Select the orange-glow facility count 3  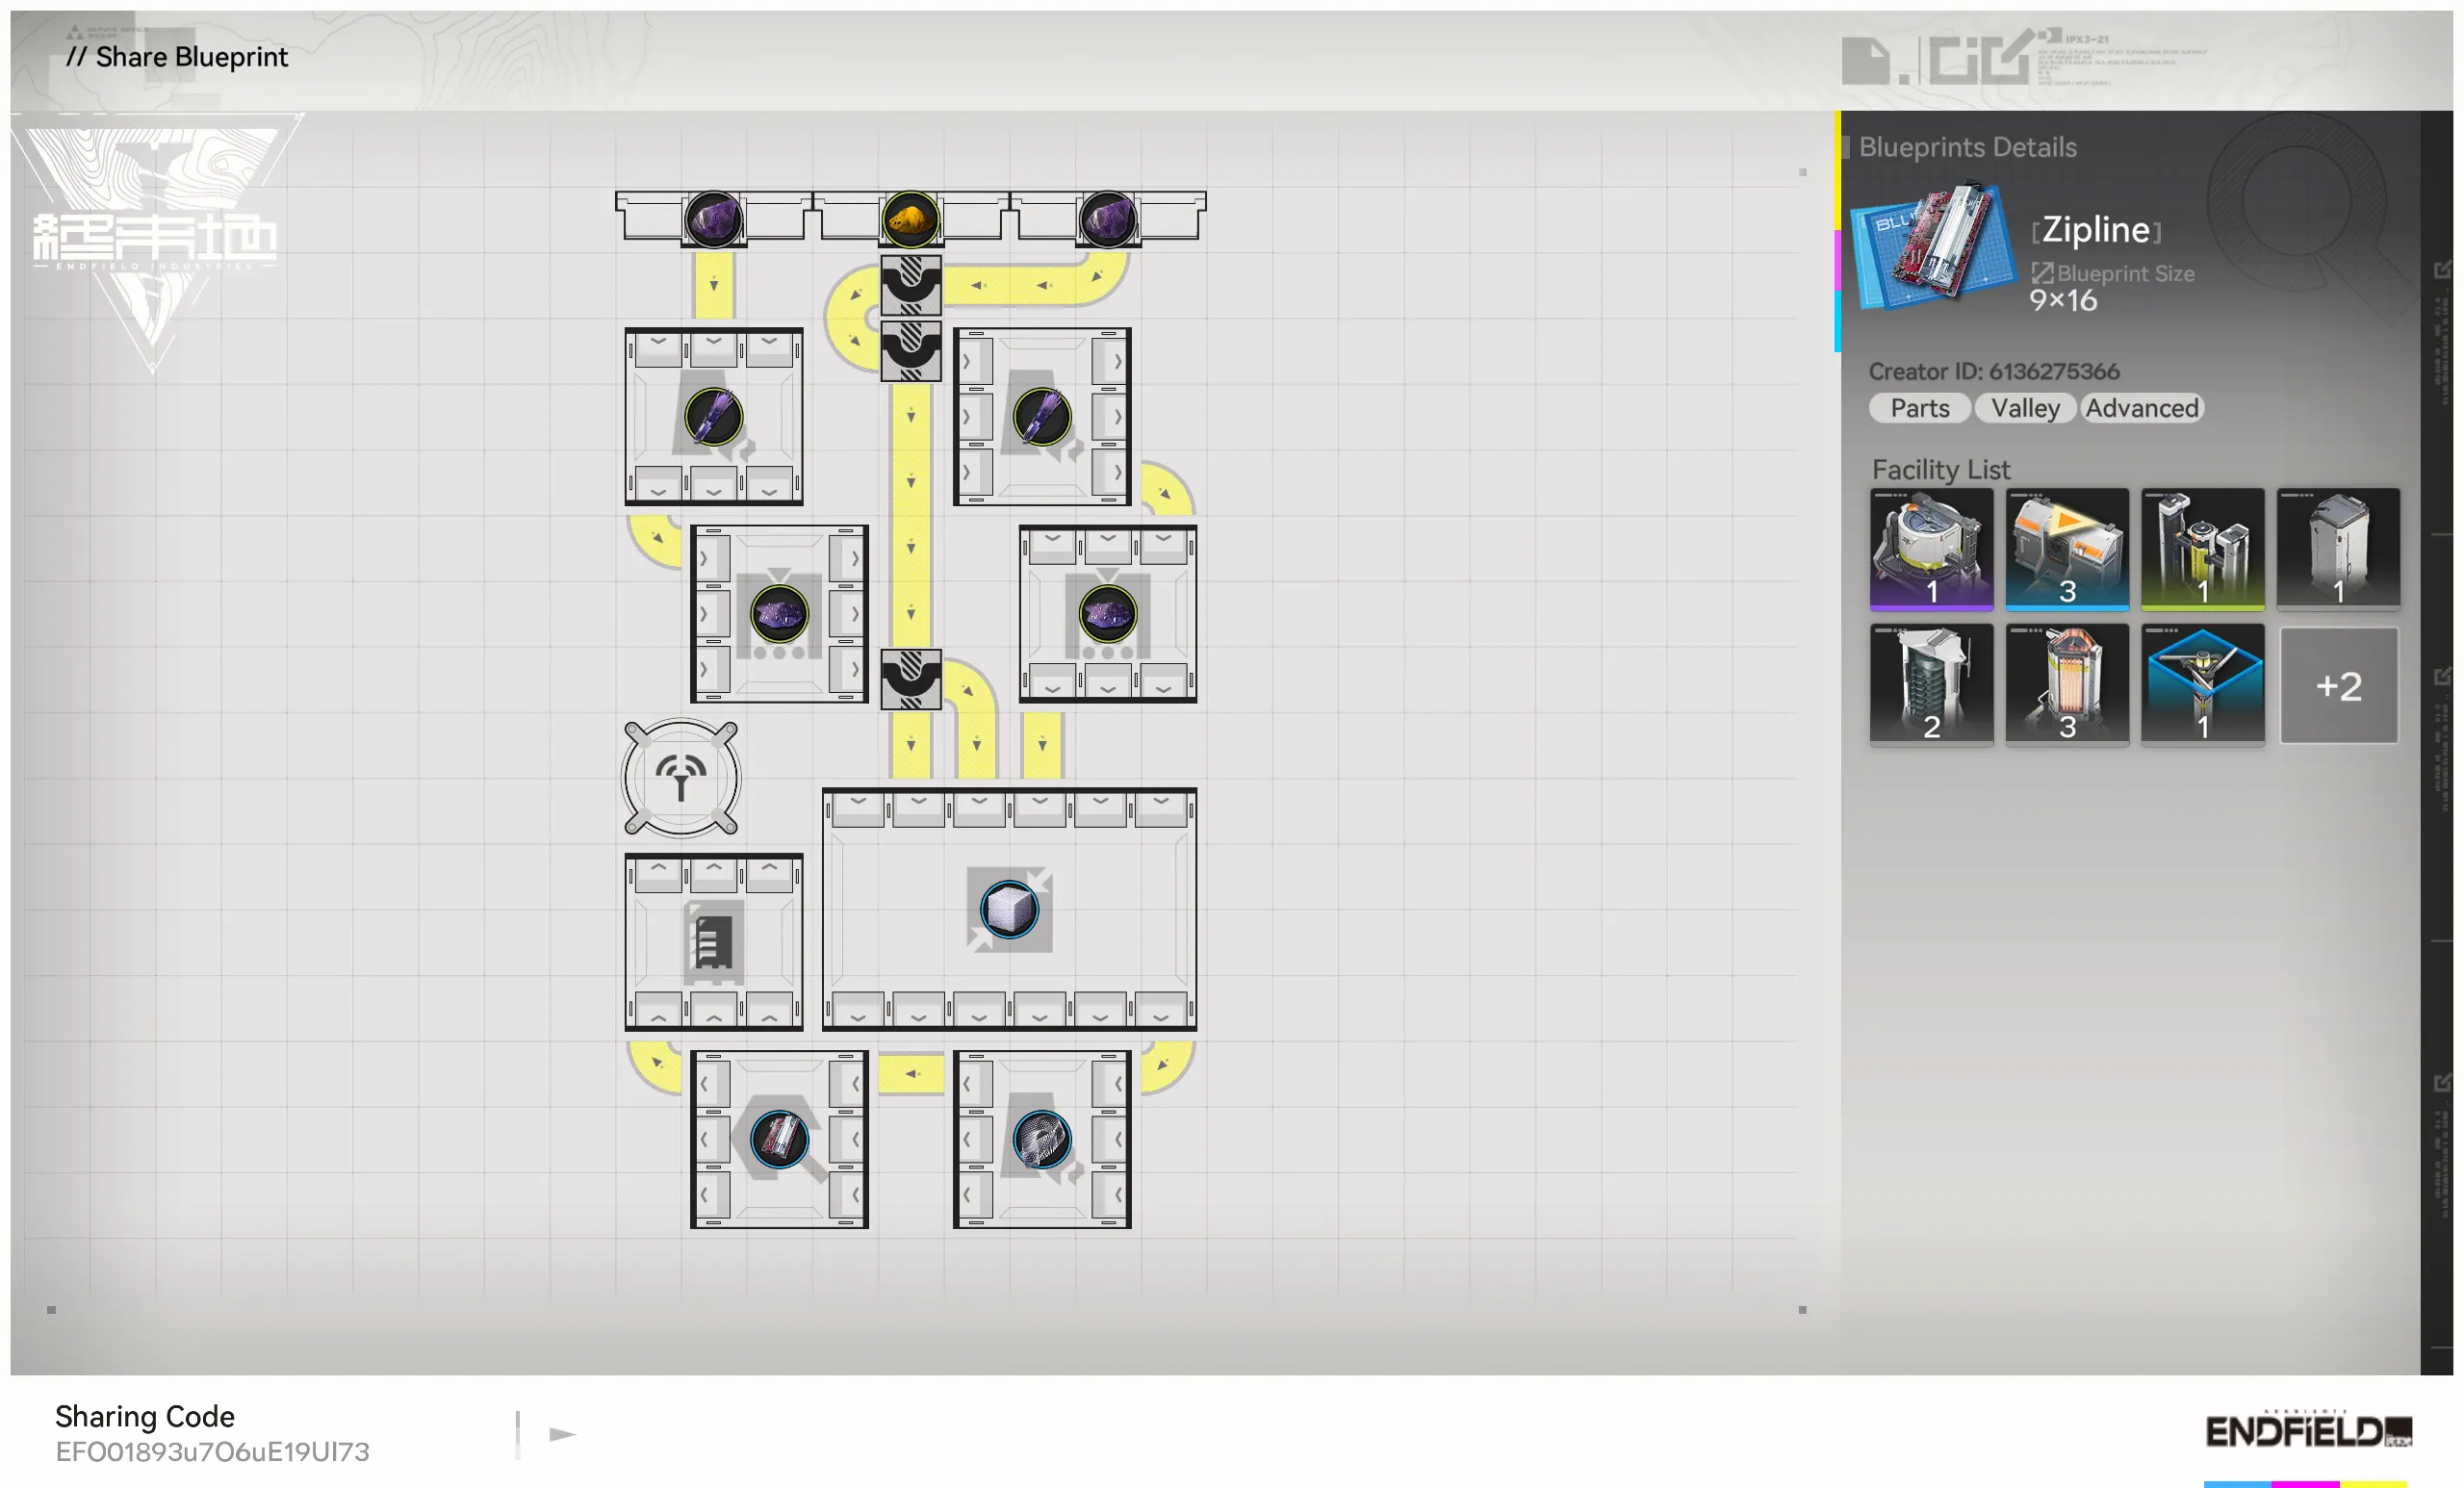(2067, 685)
